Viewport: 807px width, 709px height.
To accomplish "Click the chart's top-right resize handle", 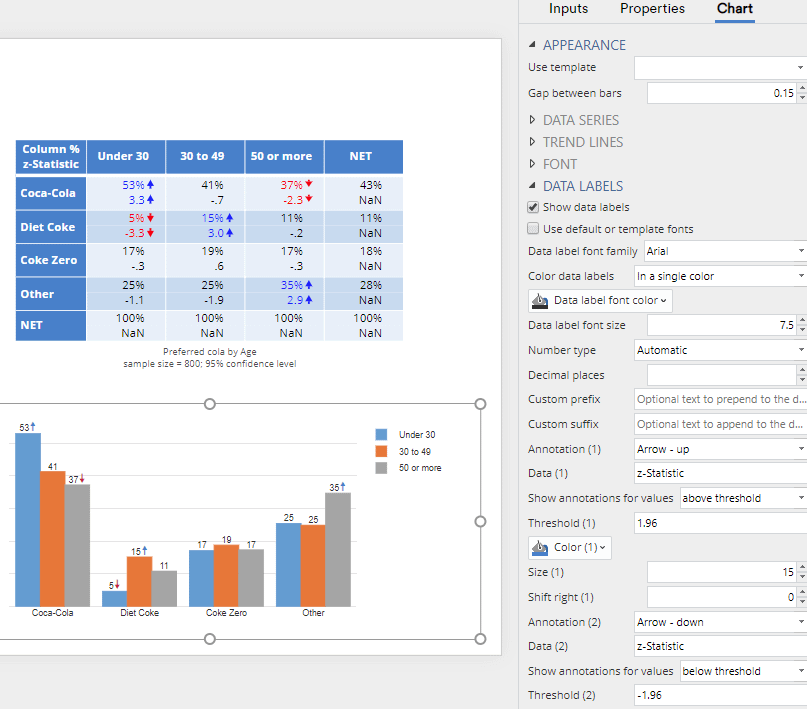I will [x=480, y=404].
